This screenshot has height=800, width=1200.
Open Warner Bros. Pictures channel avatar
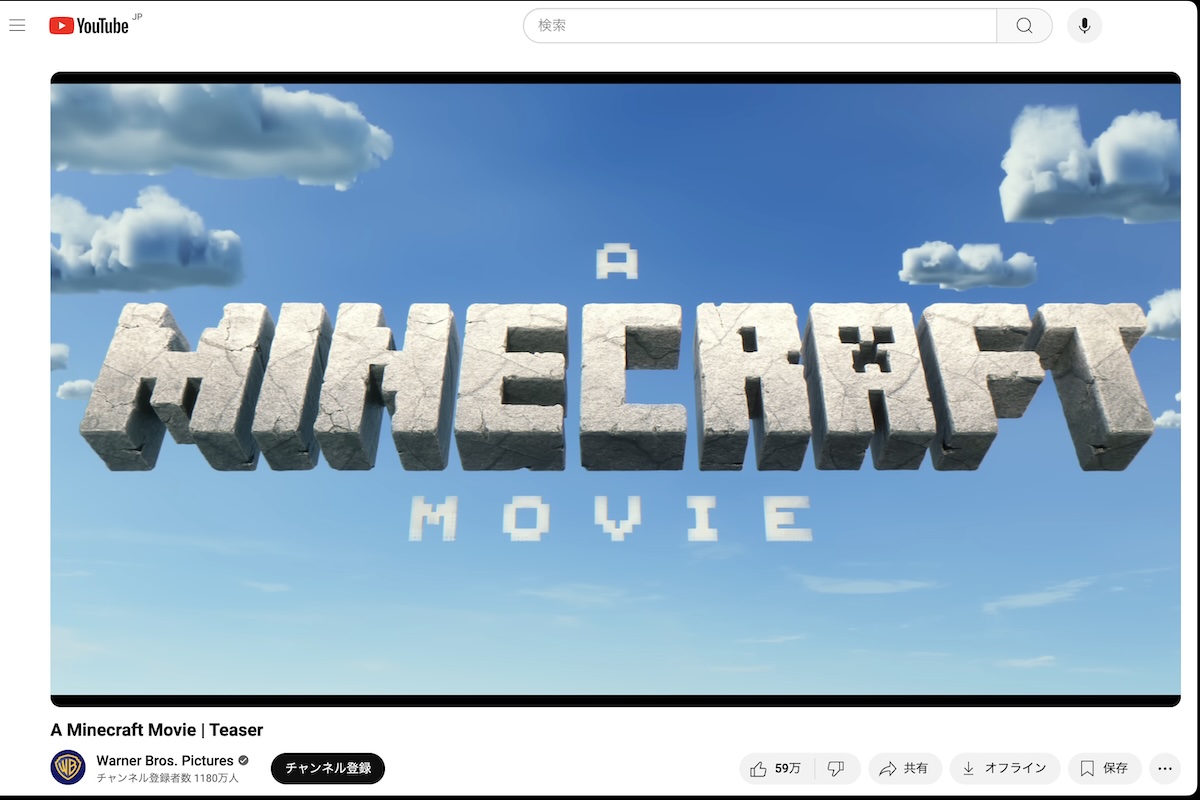(68, 767)
